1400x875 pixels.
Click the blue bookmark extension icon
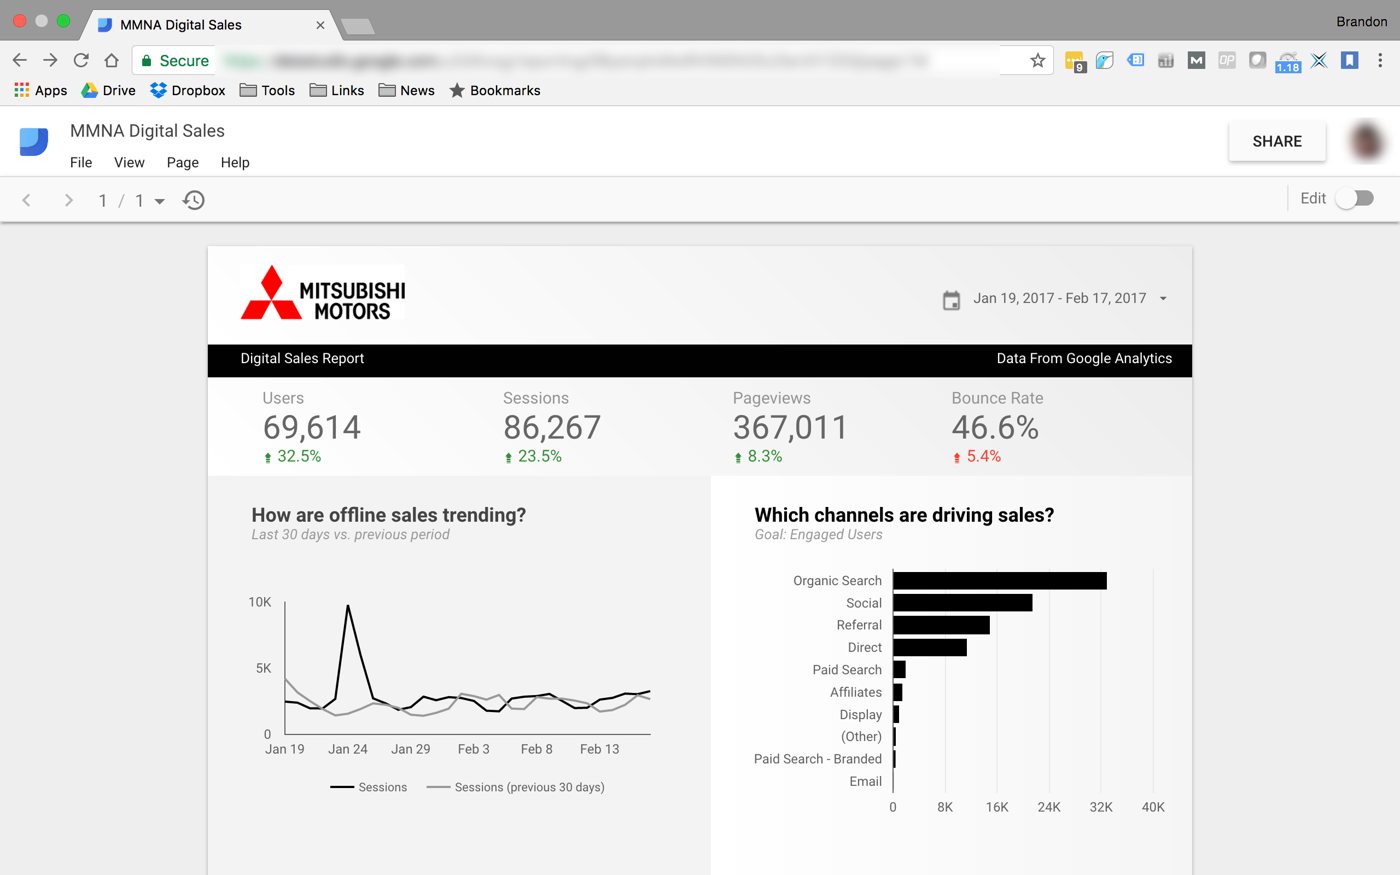tap(1350, 60)
